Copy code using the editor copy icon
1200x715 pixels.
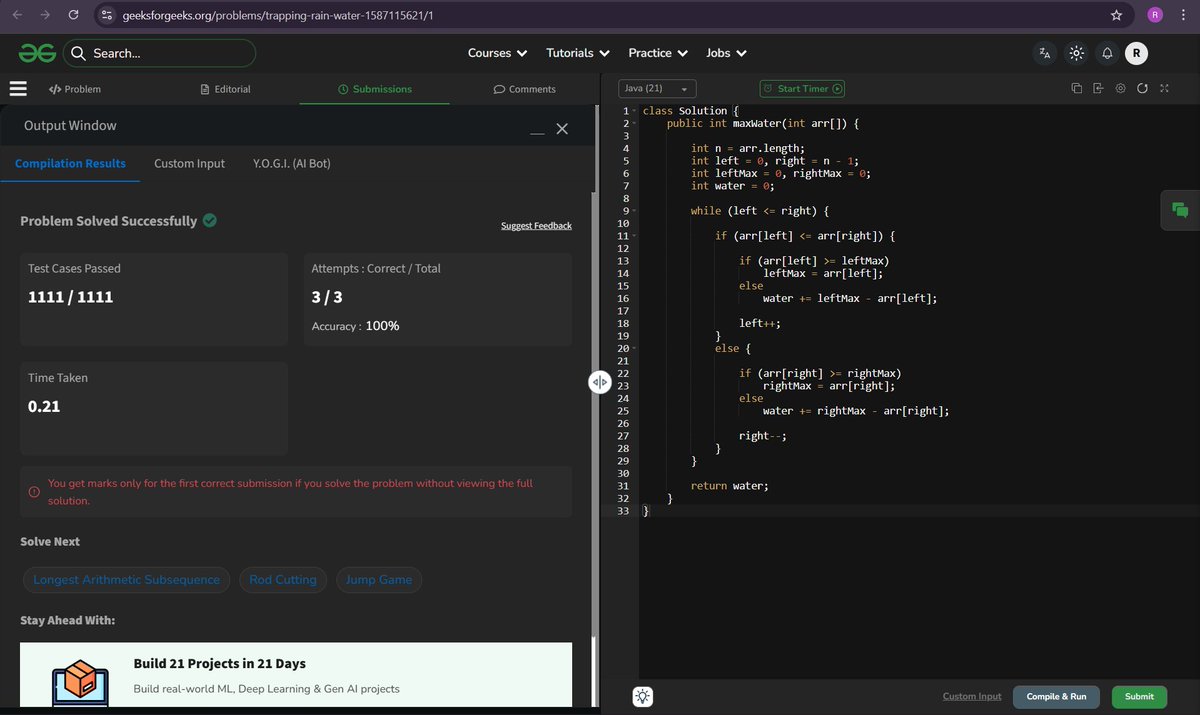1076,88
